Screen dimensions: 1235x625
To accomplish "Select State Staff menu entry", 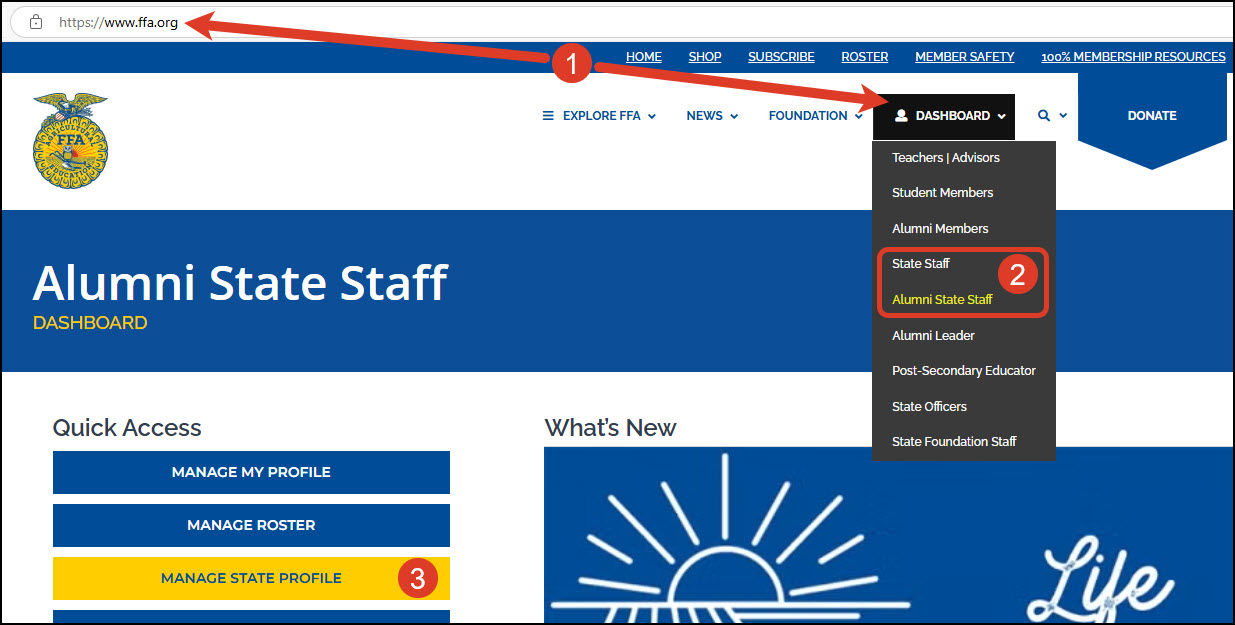I will [x=921, y=264].
